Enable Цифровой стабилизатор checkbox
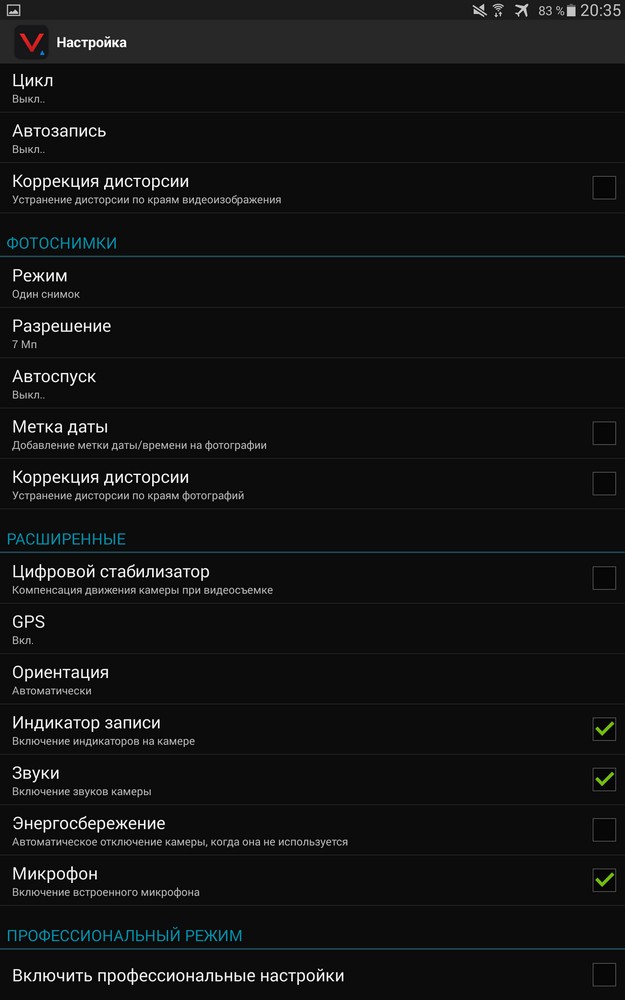This screenshot has width=625, height=1000. click(604, 578)
